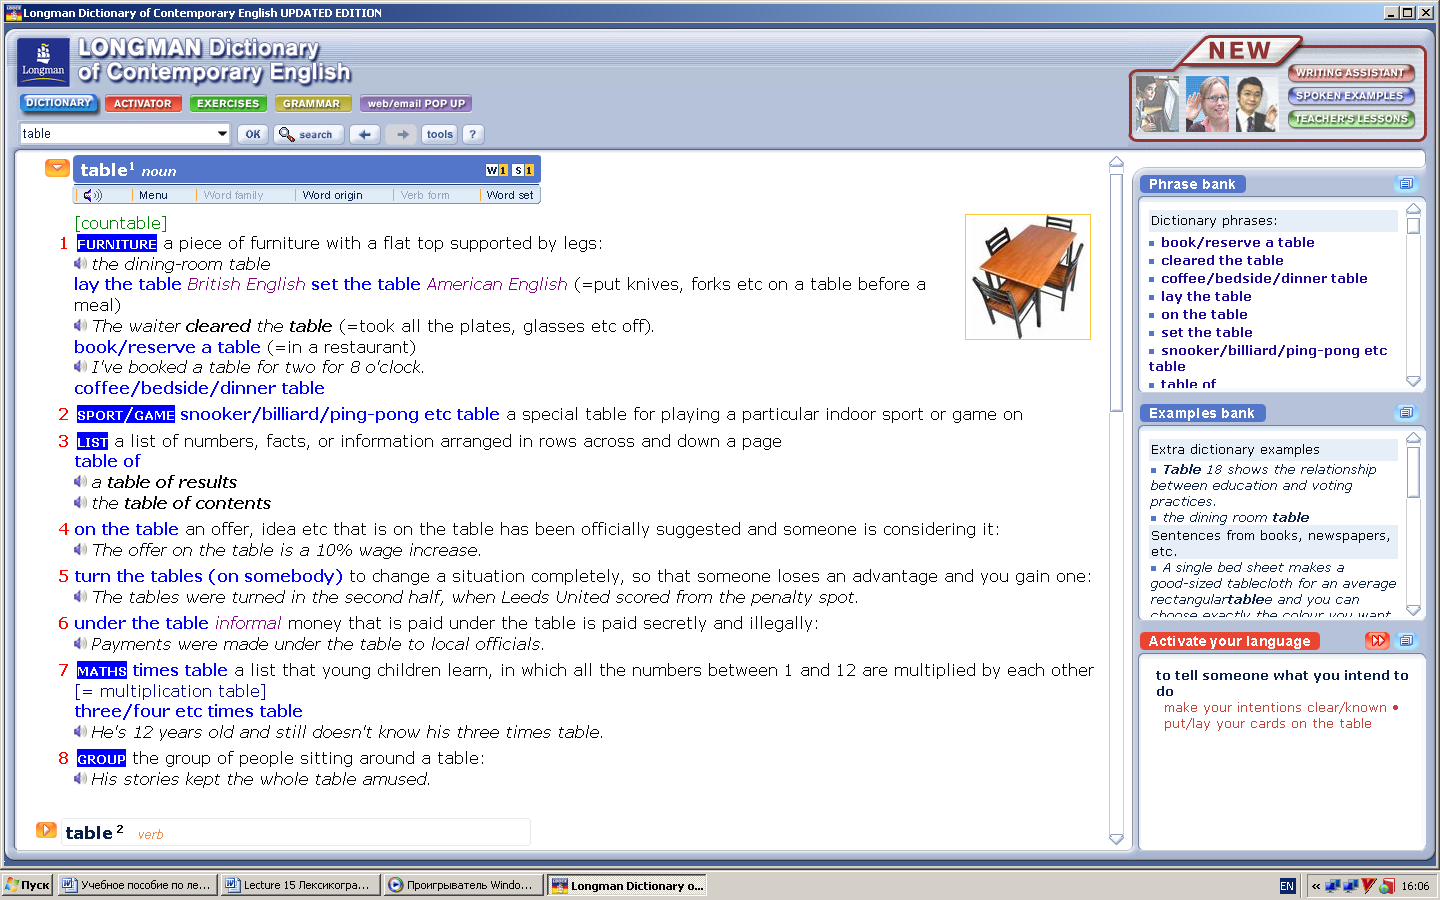Play audio for 'He's 12 years old' example

80,732
